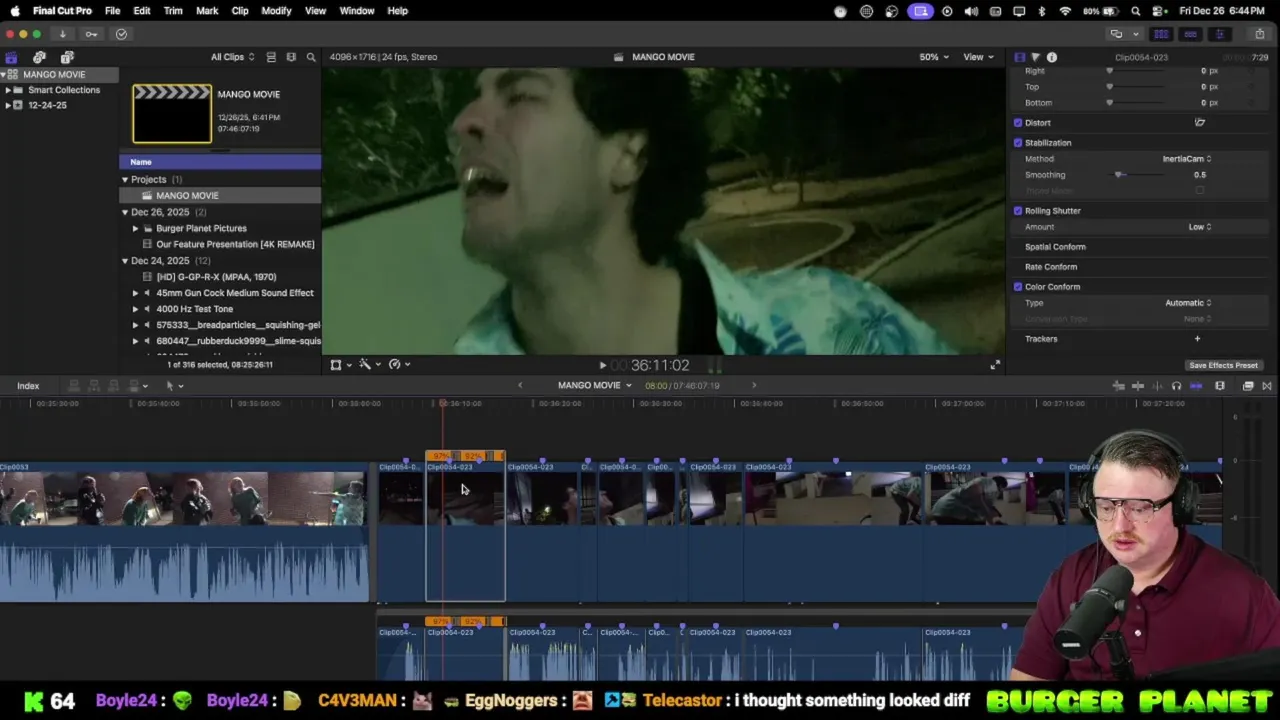The height and width of the screenshot is (720, 1280).
Task: Open the Info inspector tab
Action: [1052, 57]
